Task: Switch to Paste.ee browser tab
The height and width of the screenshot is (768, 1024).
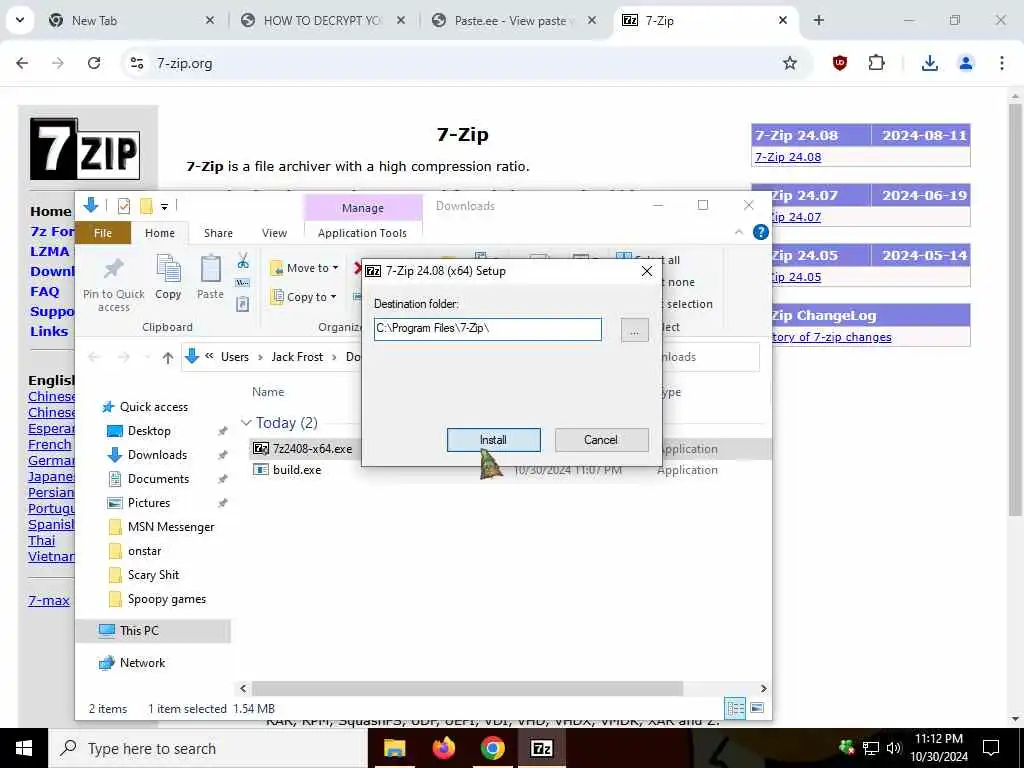Action: tap(515, 21)
